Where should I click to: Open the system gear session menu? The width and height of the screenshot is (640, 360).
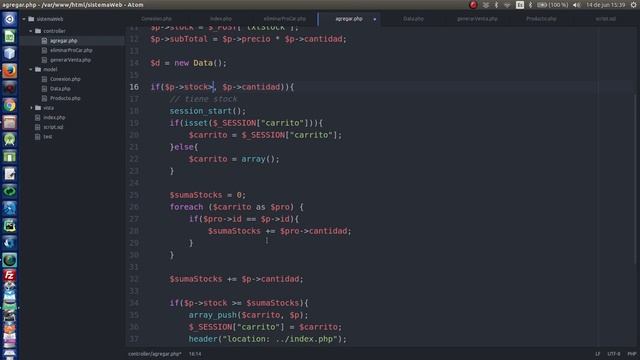tap(633, 5)
